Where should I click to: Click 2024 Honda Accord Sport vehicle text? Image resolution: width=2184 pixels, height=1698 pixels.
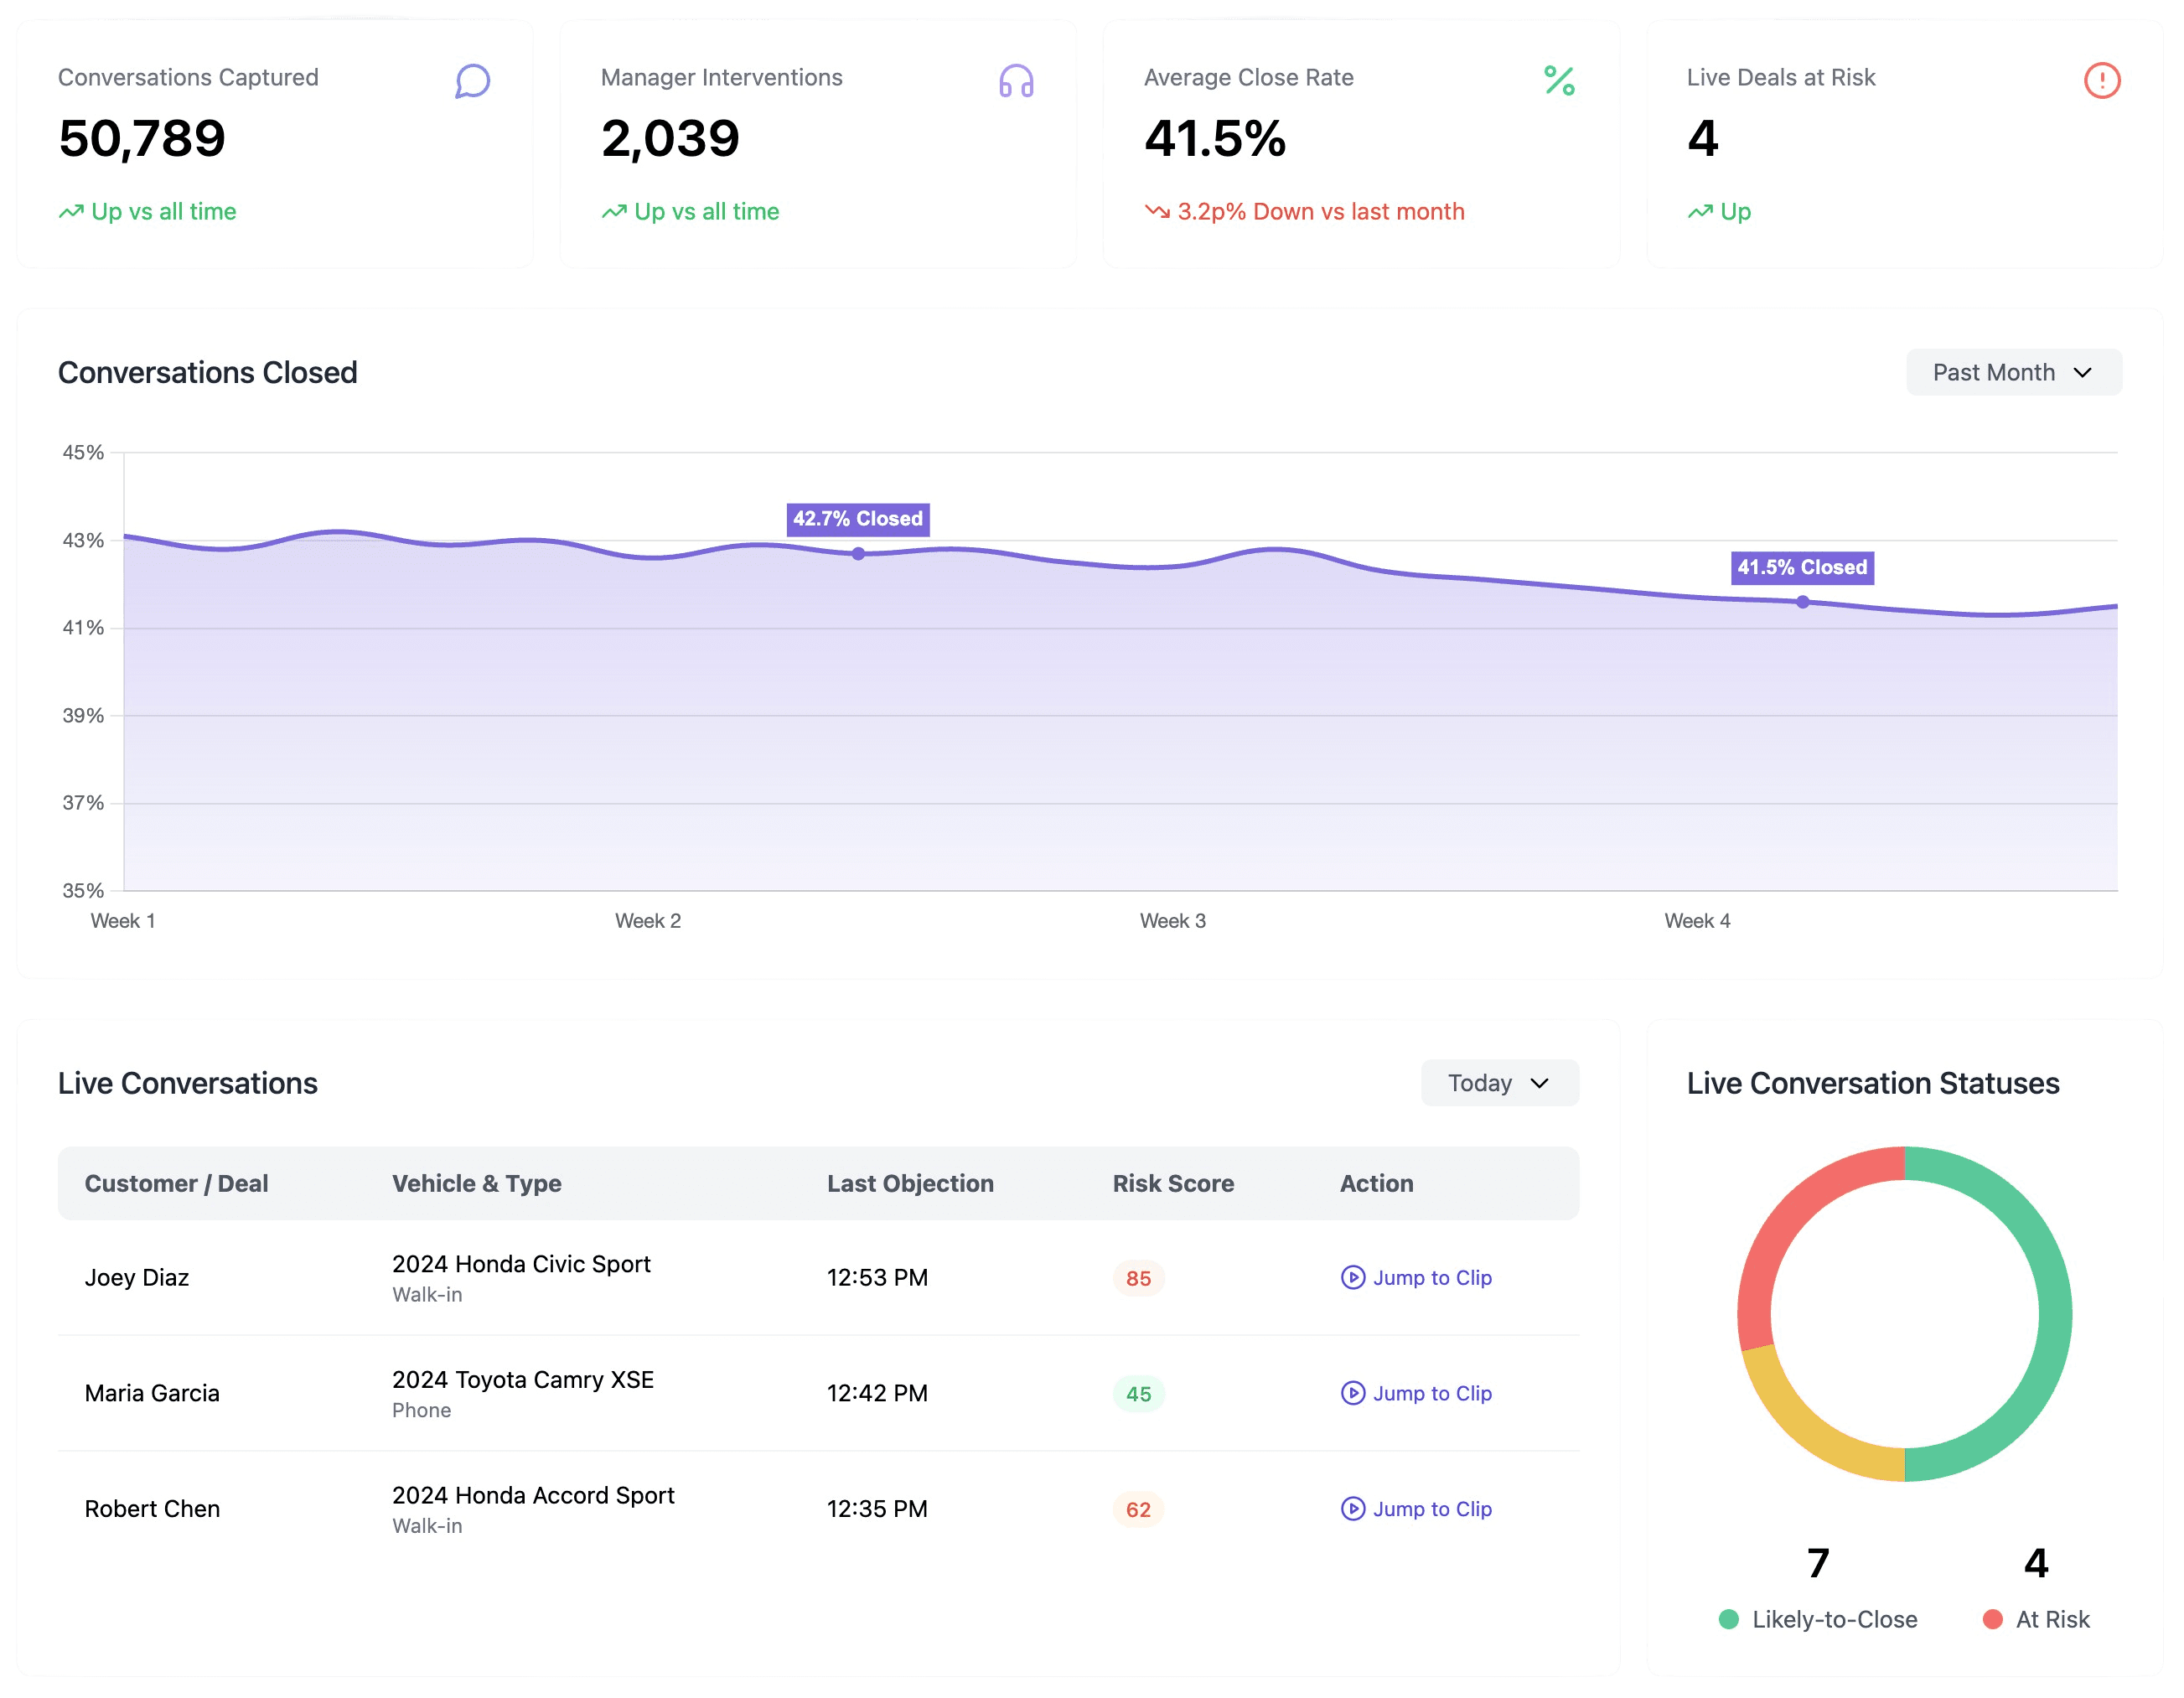point(533,1496)
